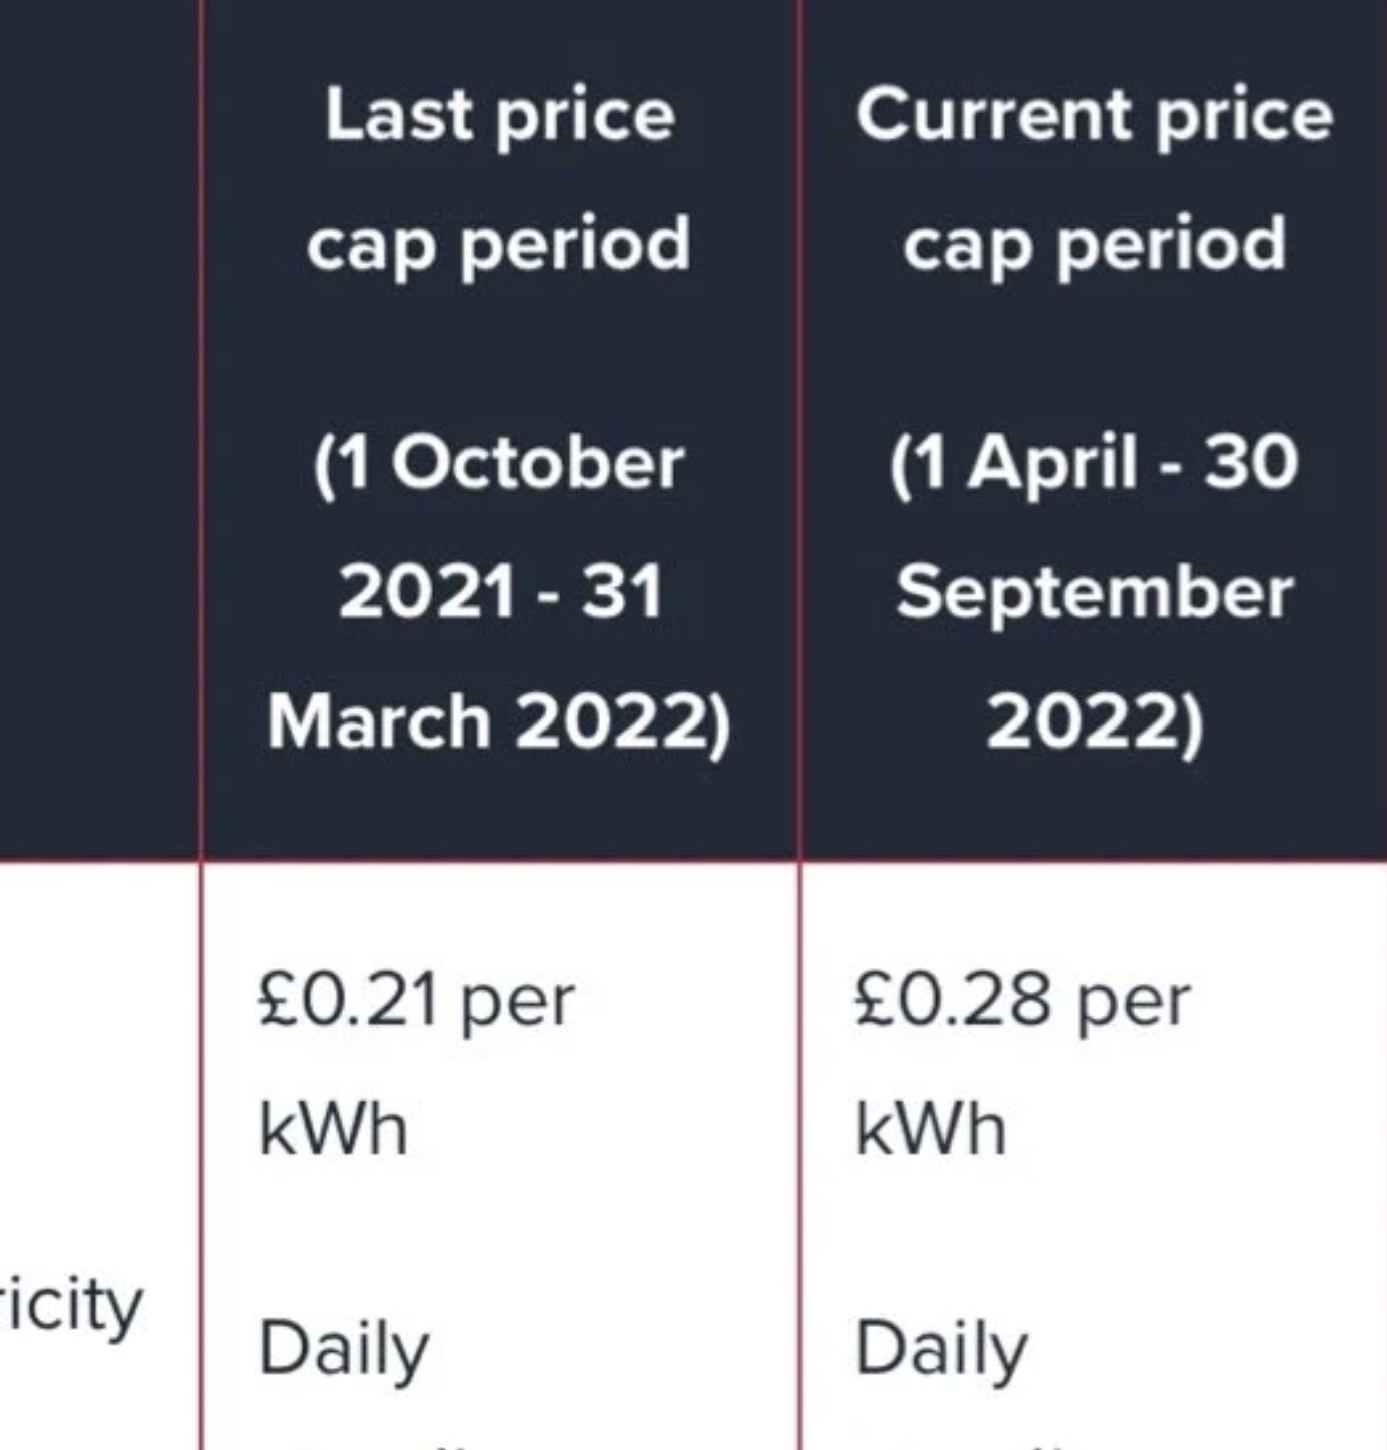1387x1450 pixels.
Task: Select the '(1 October 2021 - 31 March 2022)' text
Action: (x=499, y=592)
